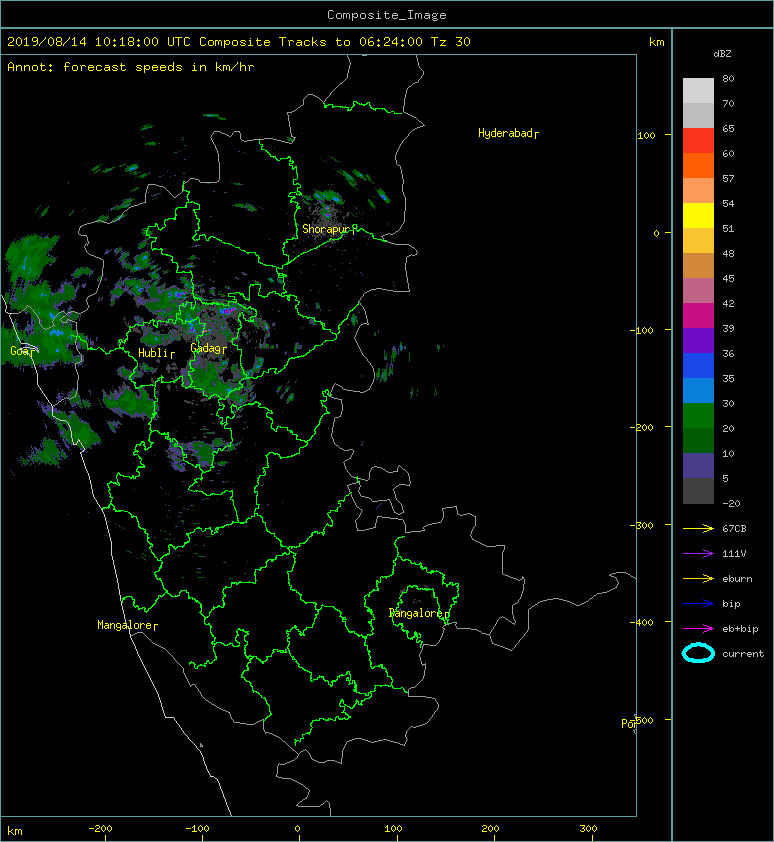Image resolution: width=774 pixels, height=842 pixels.
Task: Click the yellow 67CB track arrow in legend
Action: coord(698,529)
